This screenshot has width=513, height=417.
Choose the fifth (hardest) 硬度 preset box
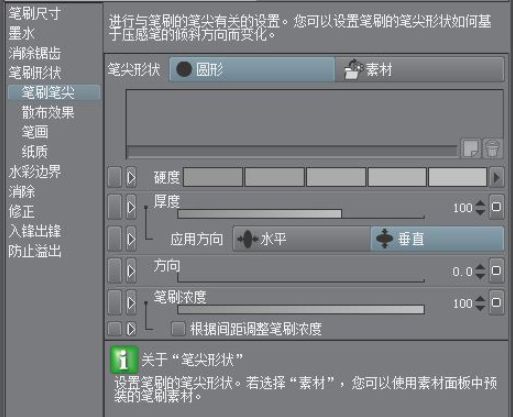(x=457, y=177)
